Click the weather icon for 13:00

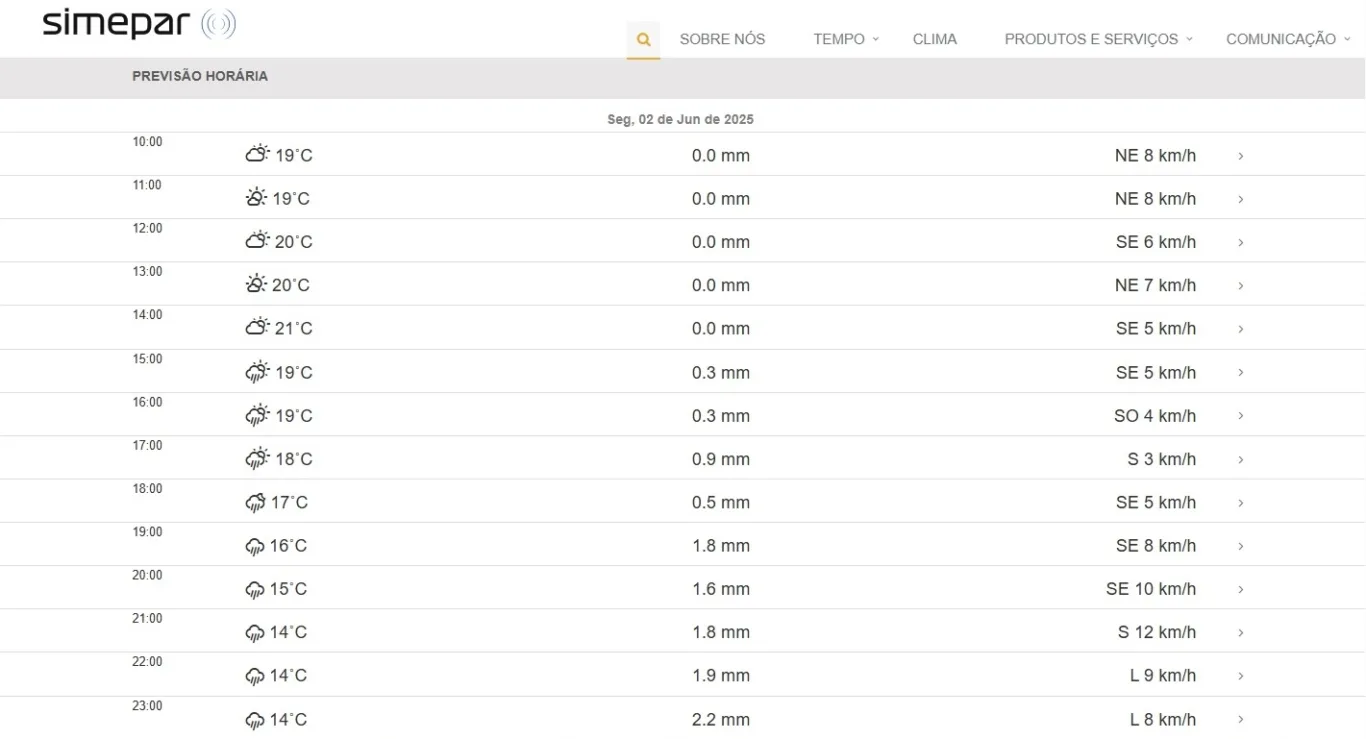[x=256, y=284]
